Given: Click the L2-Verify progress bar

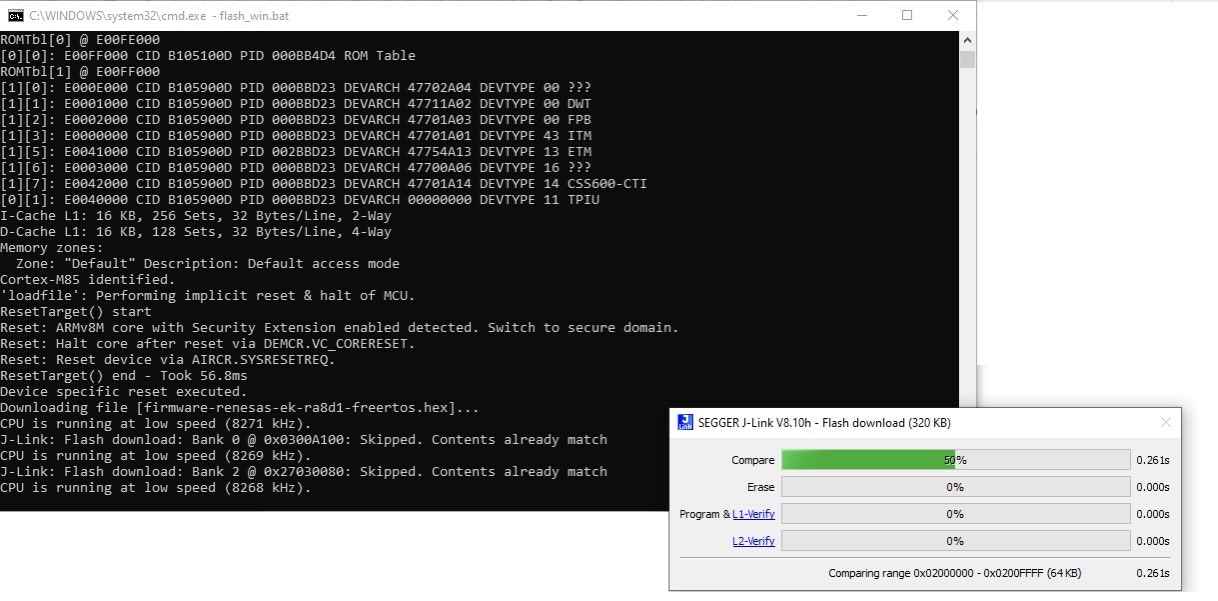Looking at the screenshot, I should coord(955,541).
